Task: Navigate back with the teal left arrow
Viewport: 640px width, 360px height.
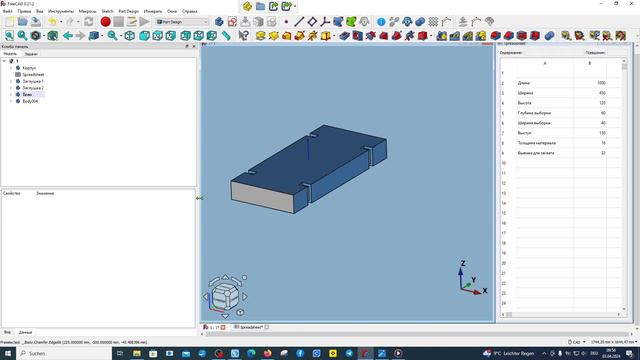Action: click(68, 36)
